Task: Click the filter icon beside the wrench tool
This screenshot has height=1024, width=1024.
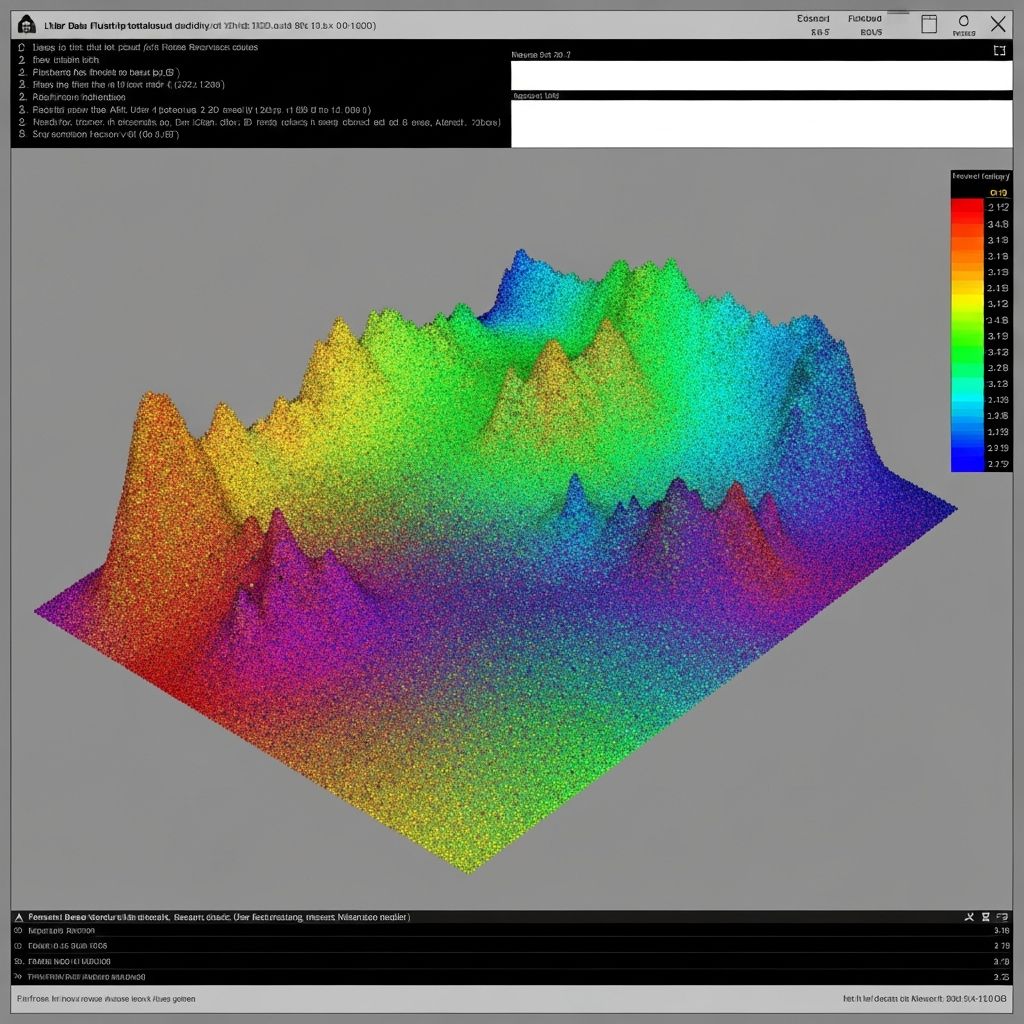Action: click(x=985, y=916)
